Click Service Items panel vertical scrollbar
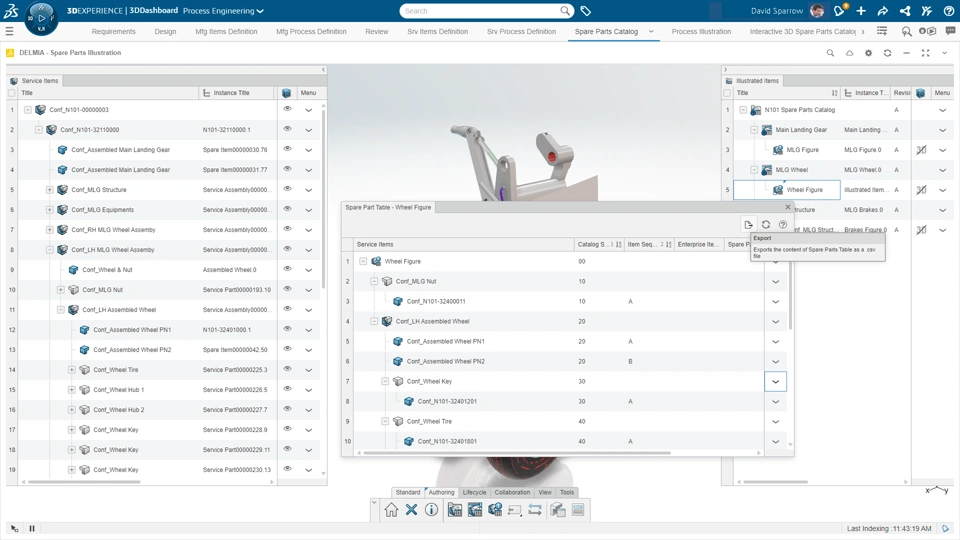 [323, 197]
